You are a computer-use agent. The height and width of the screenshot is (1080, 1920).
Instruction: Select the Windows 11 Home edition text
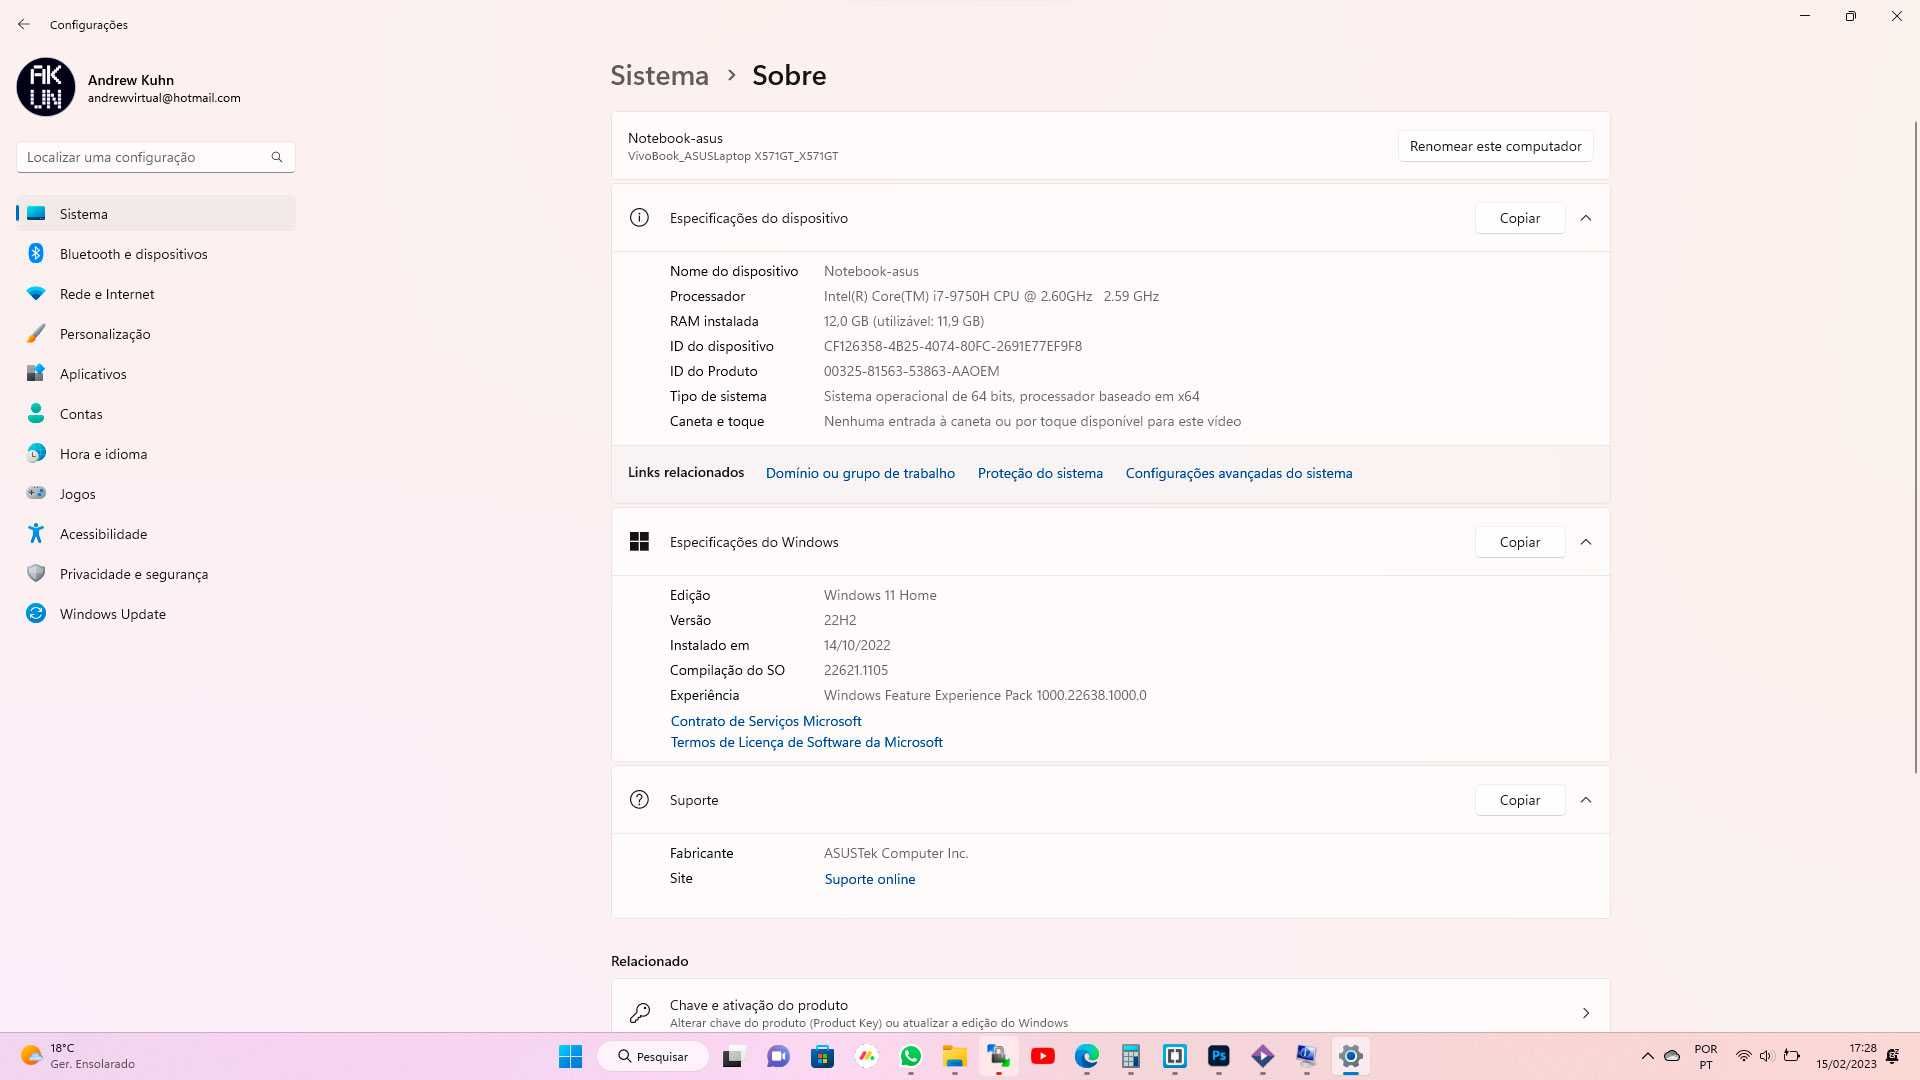tap(880, 595)
